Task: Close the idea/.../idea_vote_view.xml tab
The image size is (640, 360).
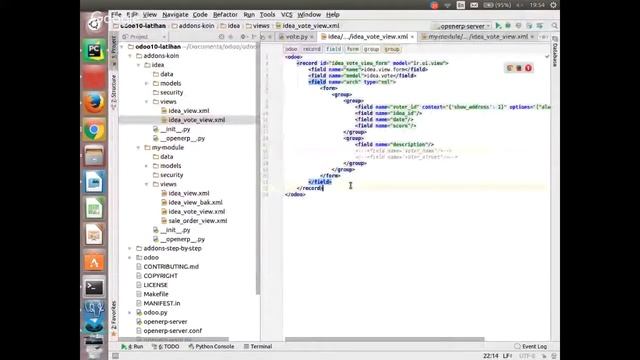Action: pyautogui.click(x=412, y=37)
